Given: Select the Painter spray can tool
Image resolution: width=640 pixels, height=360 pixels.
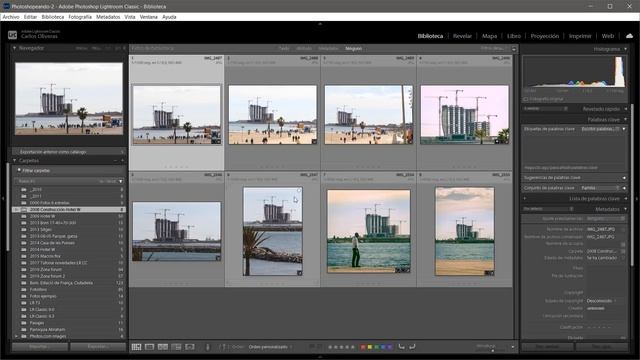Looking at the screenshot, I should [207, 347].
